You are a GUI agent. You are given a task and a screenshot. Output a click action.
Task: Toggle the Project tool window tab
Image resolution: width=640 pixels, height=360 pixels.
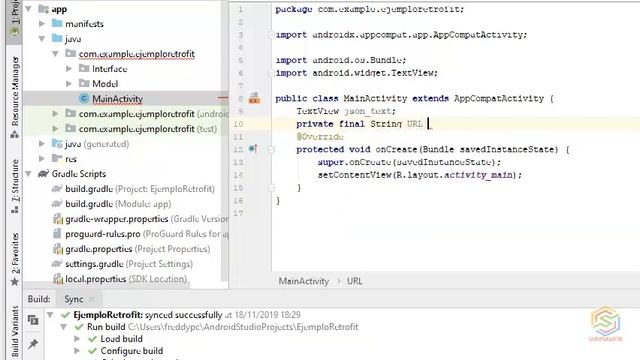coord(15,20)
